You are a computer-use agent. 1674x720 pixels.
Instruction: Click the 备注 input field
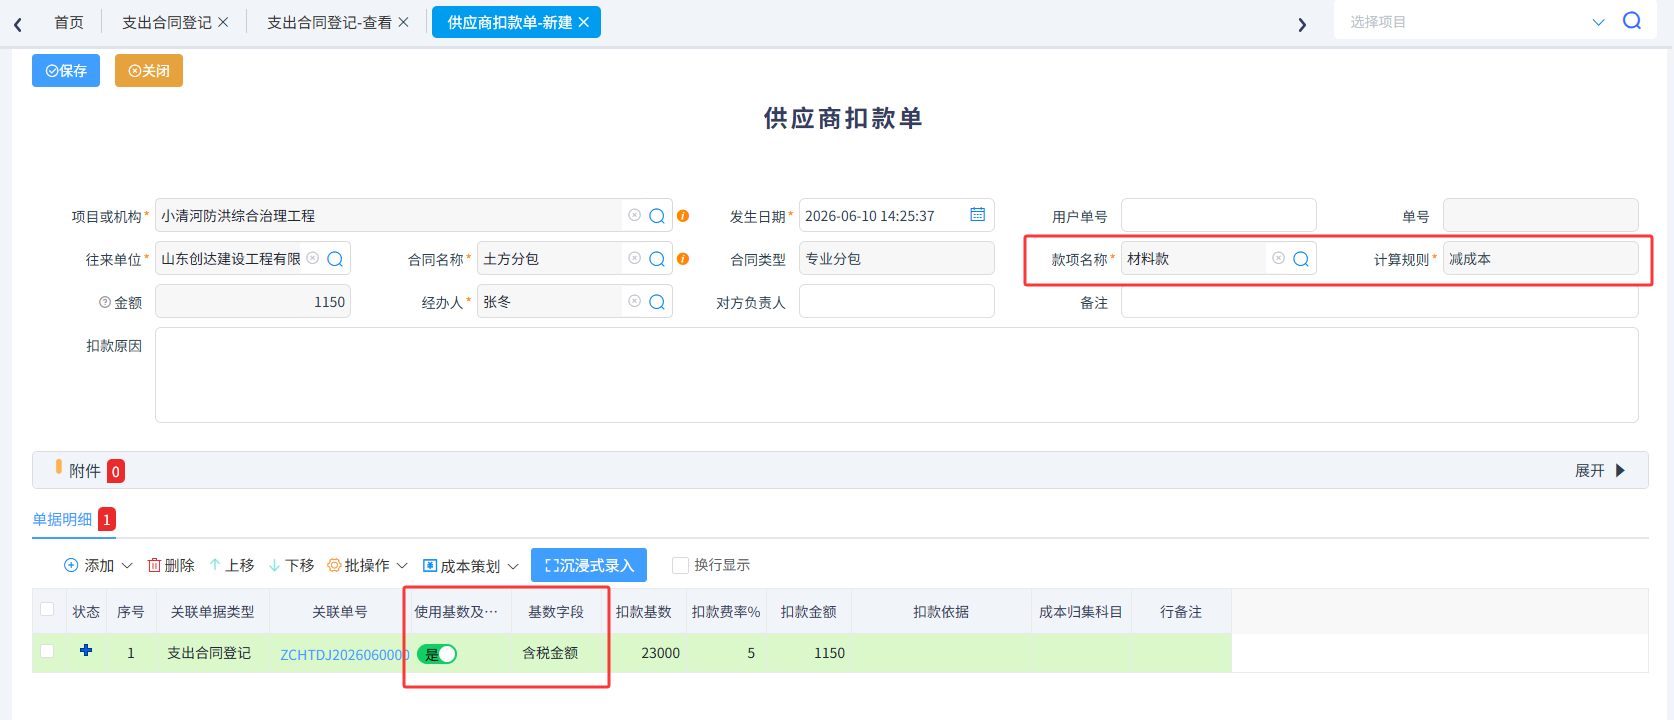click(x=1379, y=301)
